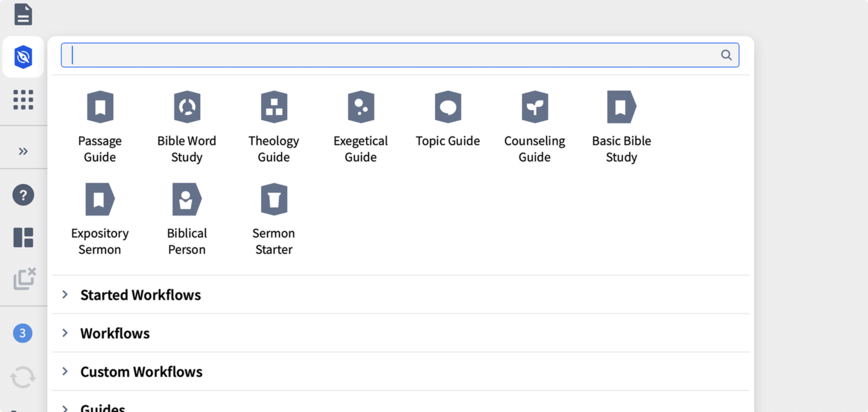Open the Topic Guide
This screenshot has width=868, height=412.
point(448,108)
